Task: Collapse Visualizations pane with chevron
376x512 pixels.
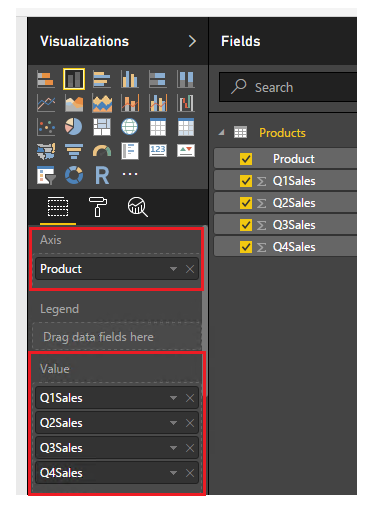Action: (x=192, y=41)
